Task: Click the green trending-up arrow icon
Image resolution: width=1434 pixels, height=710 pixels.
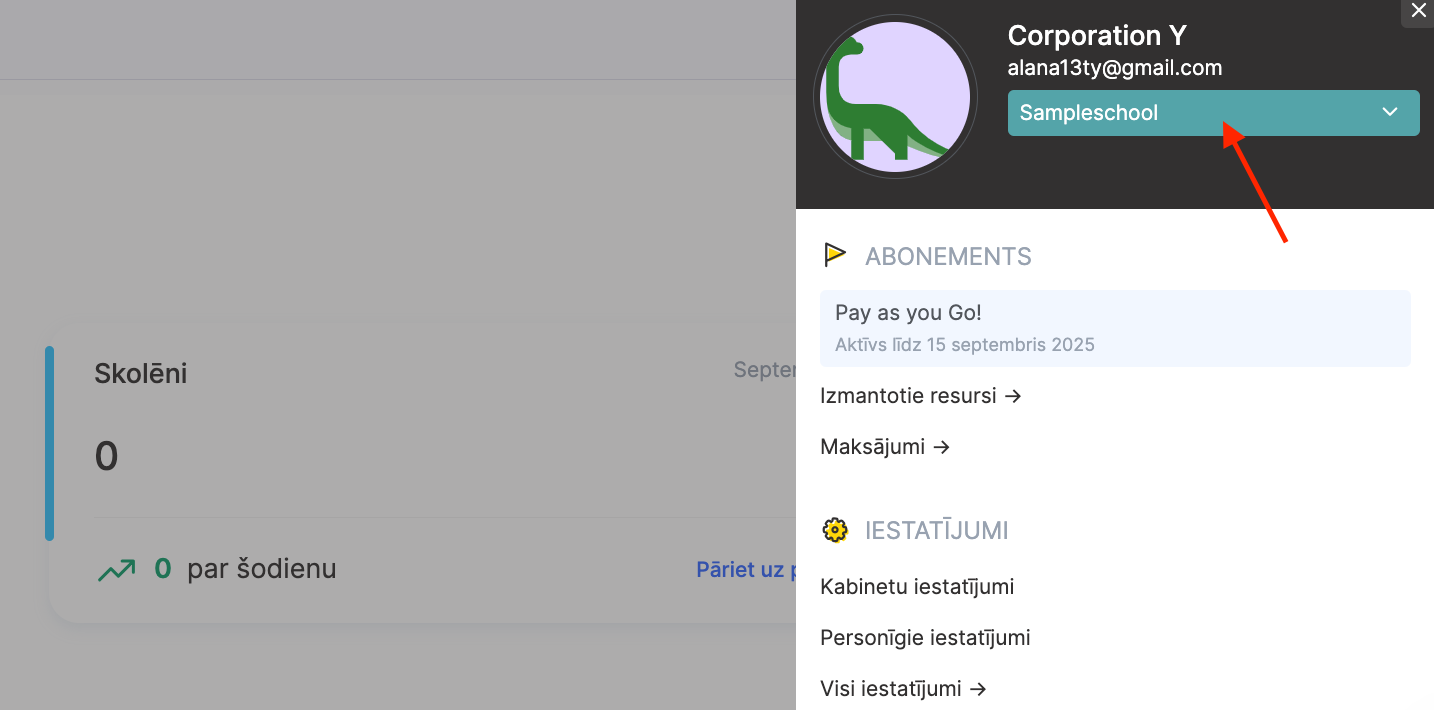Action: pos(116,570)
